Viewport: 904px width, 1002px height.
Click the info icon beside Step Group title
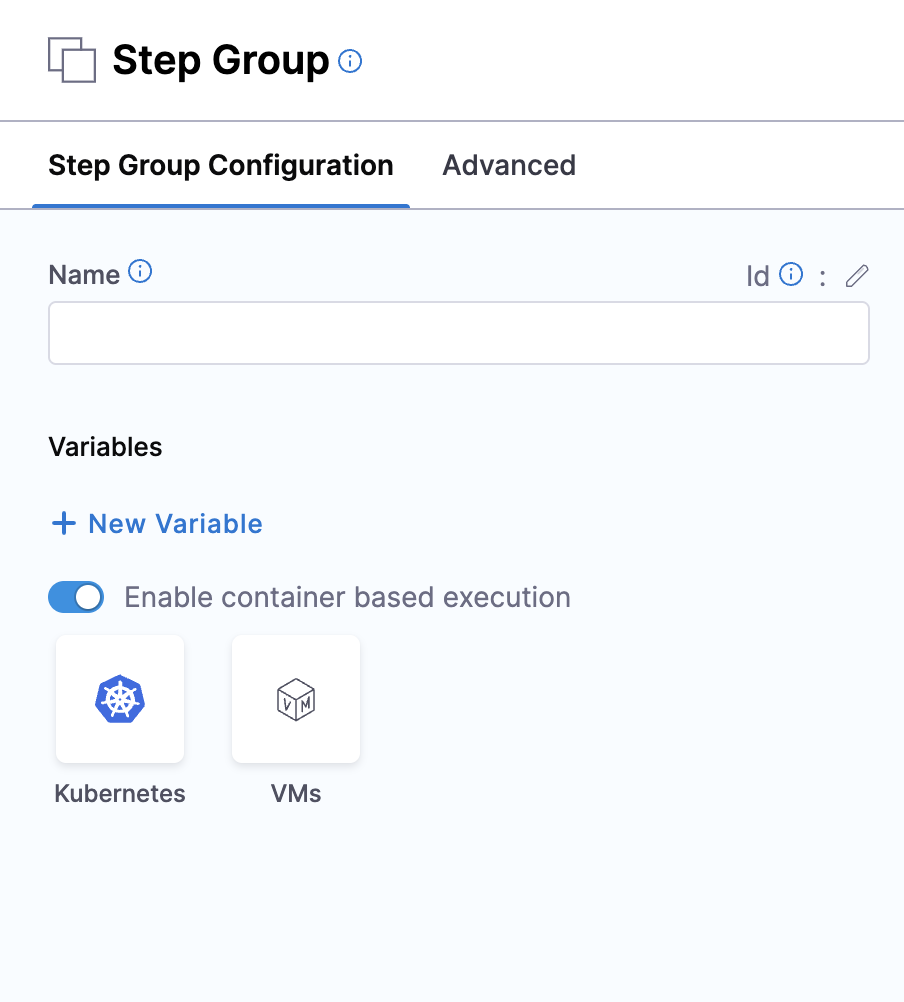(x=350, y=61)
